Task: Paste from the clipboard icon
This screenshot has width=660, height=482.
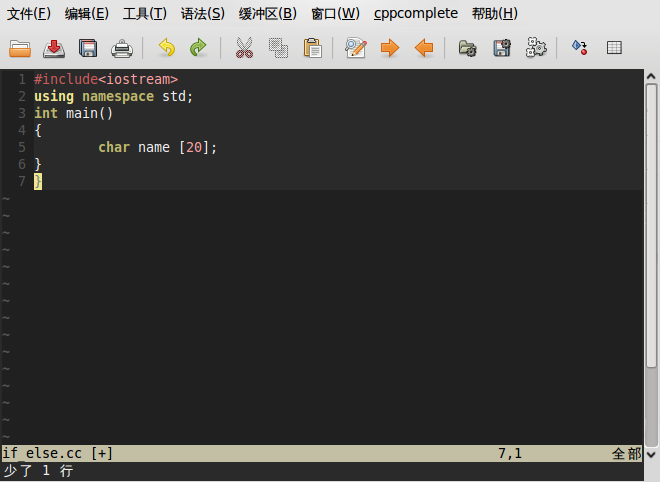Action: [x=312, y=48]
